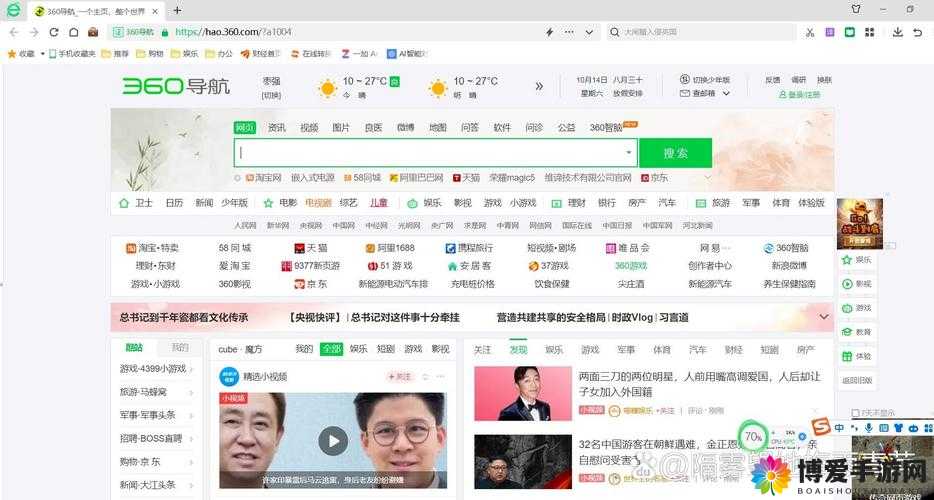Expand the hot search links chevron
Viewport: 934px width, 500px height.
(x=708, y=178)
